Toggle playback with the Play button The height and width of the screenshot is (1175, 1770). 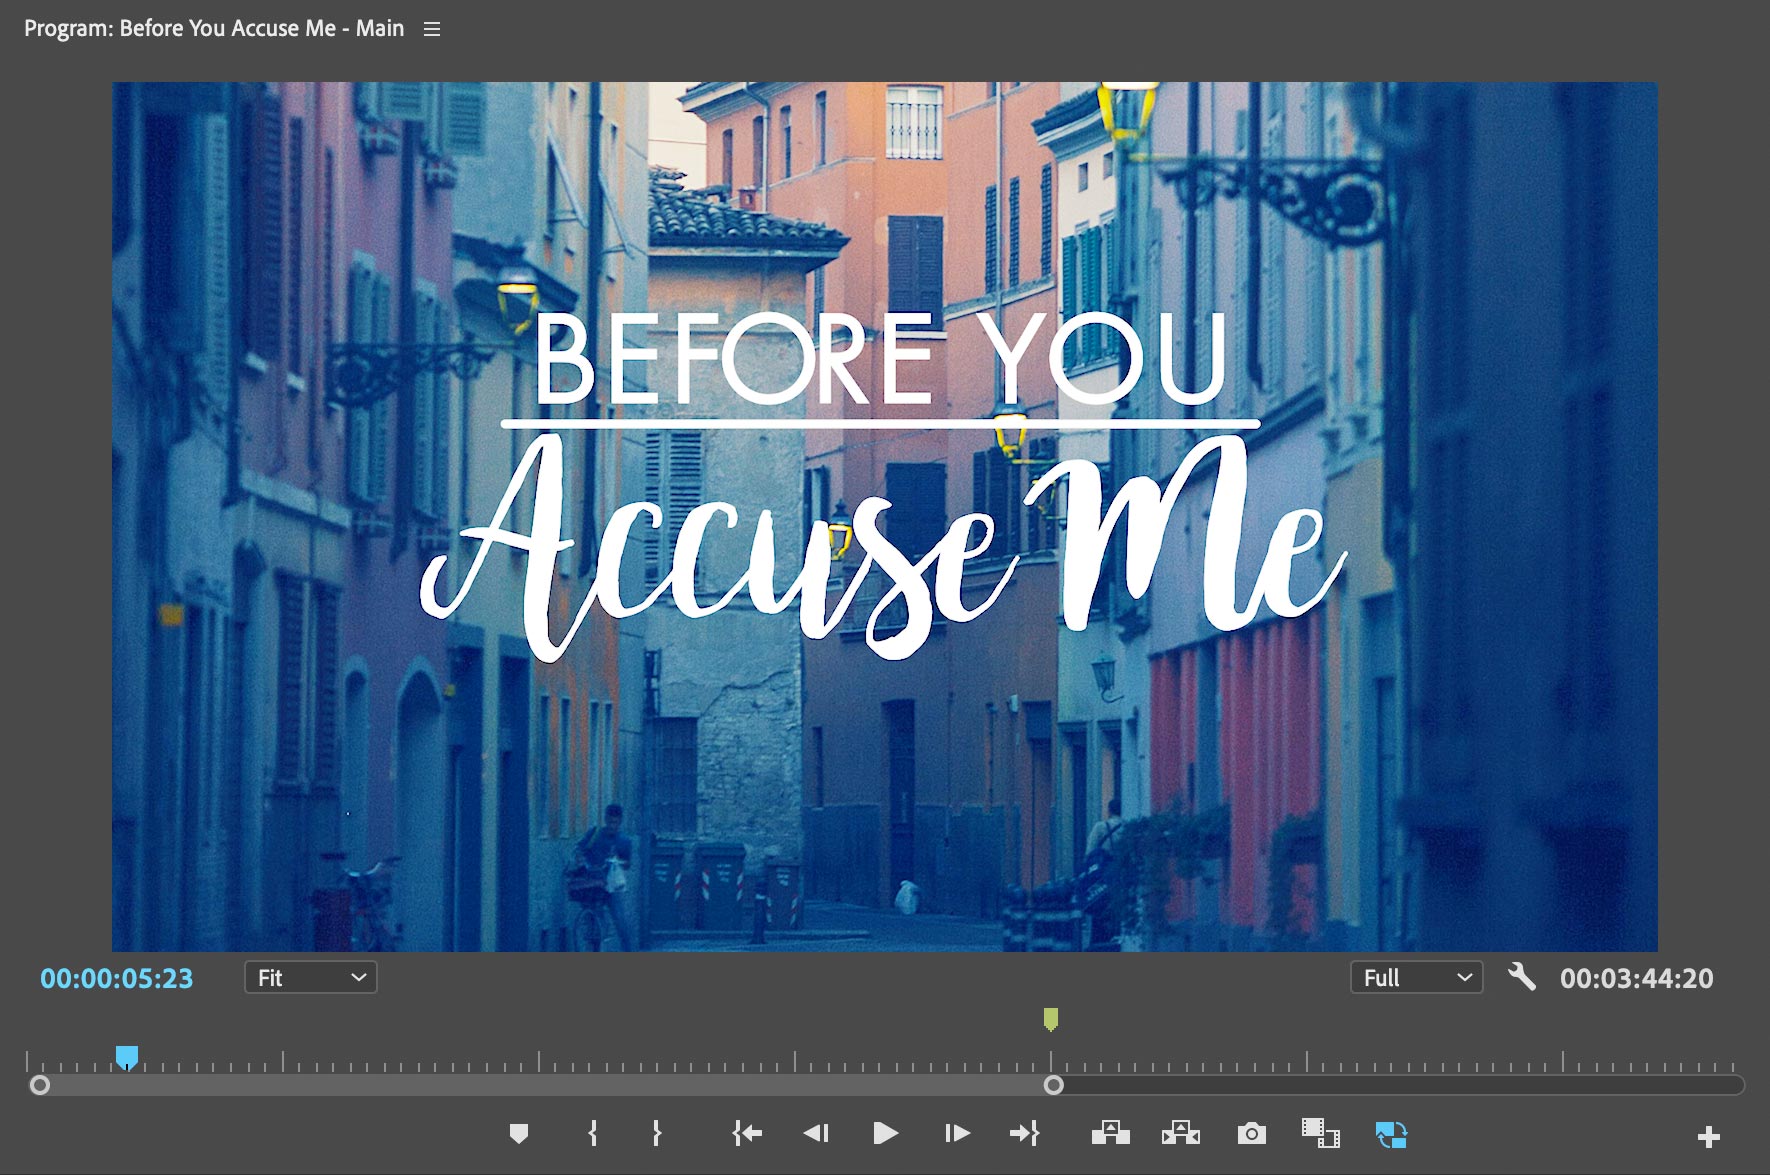[x=885, y=1133]
